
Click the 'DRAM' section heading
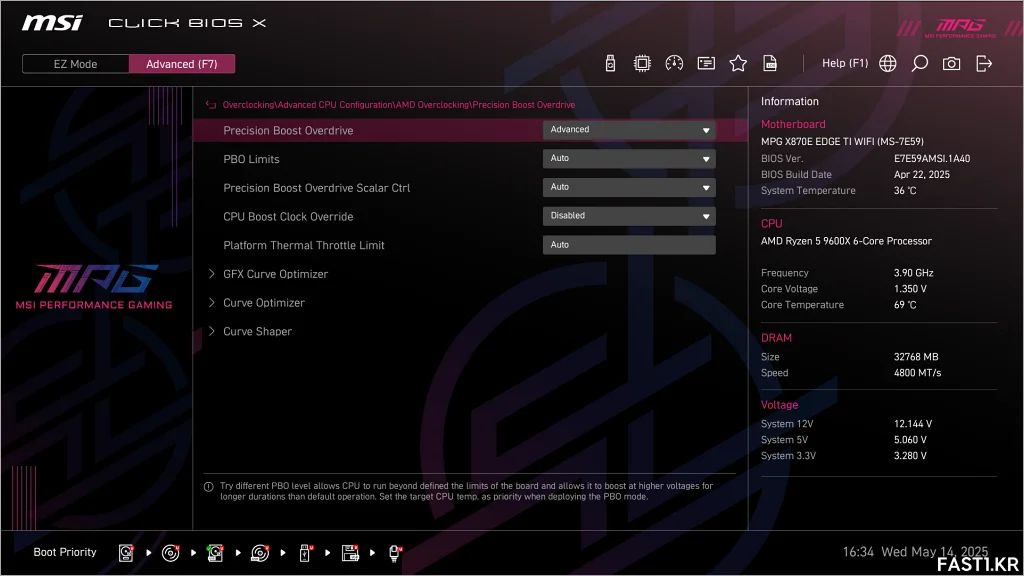click(776, 338)
